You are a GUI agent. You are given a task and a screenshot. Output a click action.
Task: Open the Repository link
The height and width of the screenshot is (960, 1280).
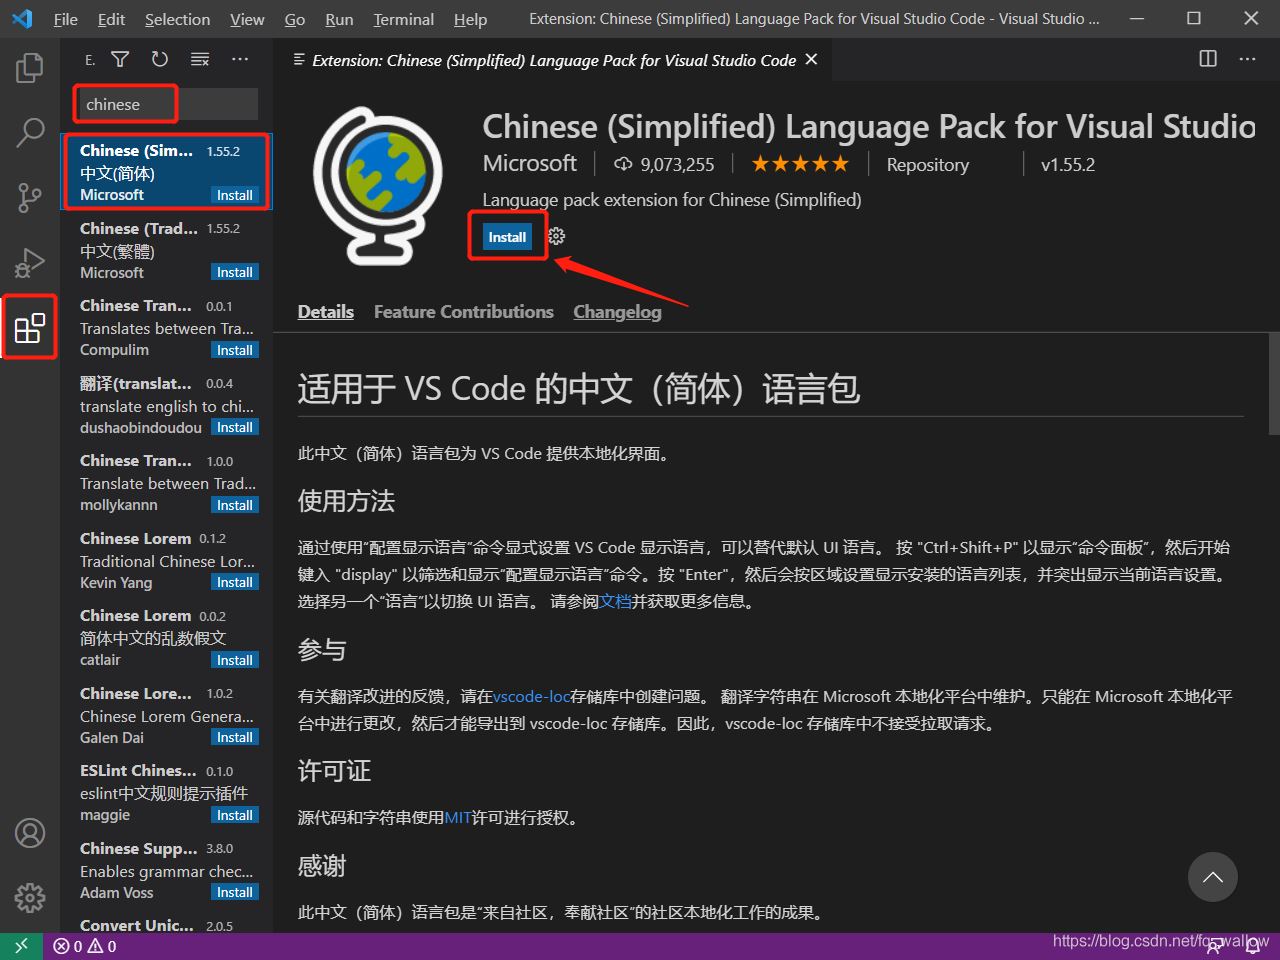click(x=927, y=164)
